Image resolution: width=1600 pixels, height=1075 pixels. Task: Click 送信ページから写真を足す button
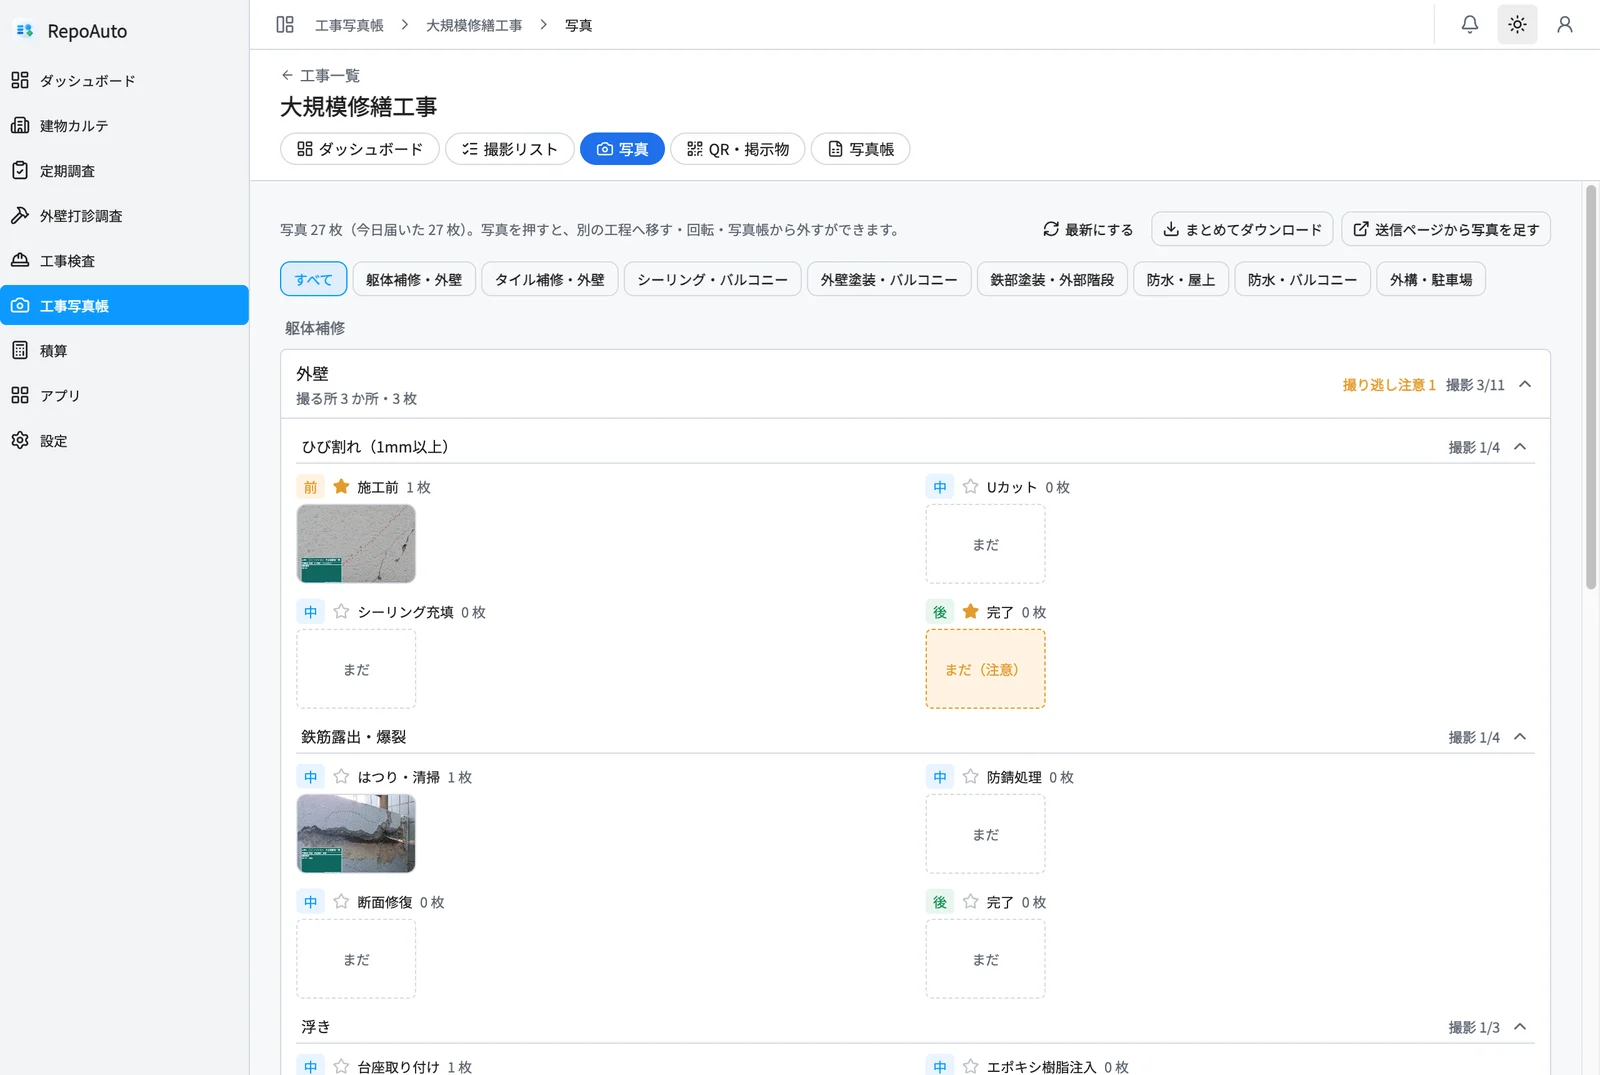click(1446, 229)
